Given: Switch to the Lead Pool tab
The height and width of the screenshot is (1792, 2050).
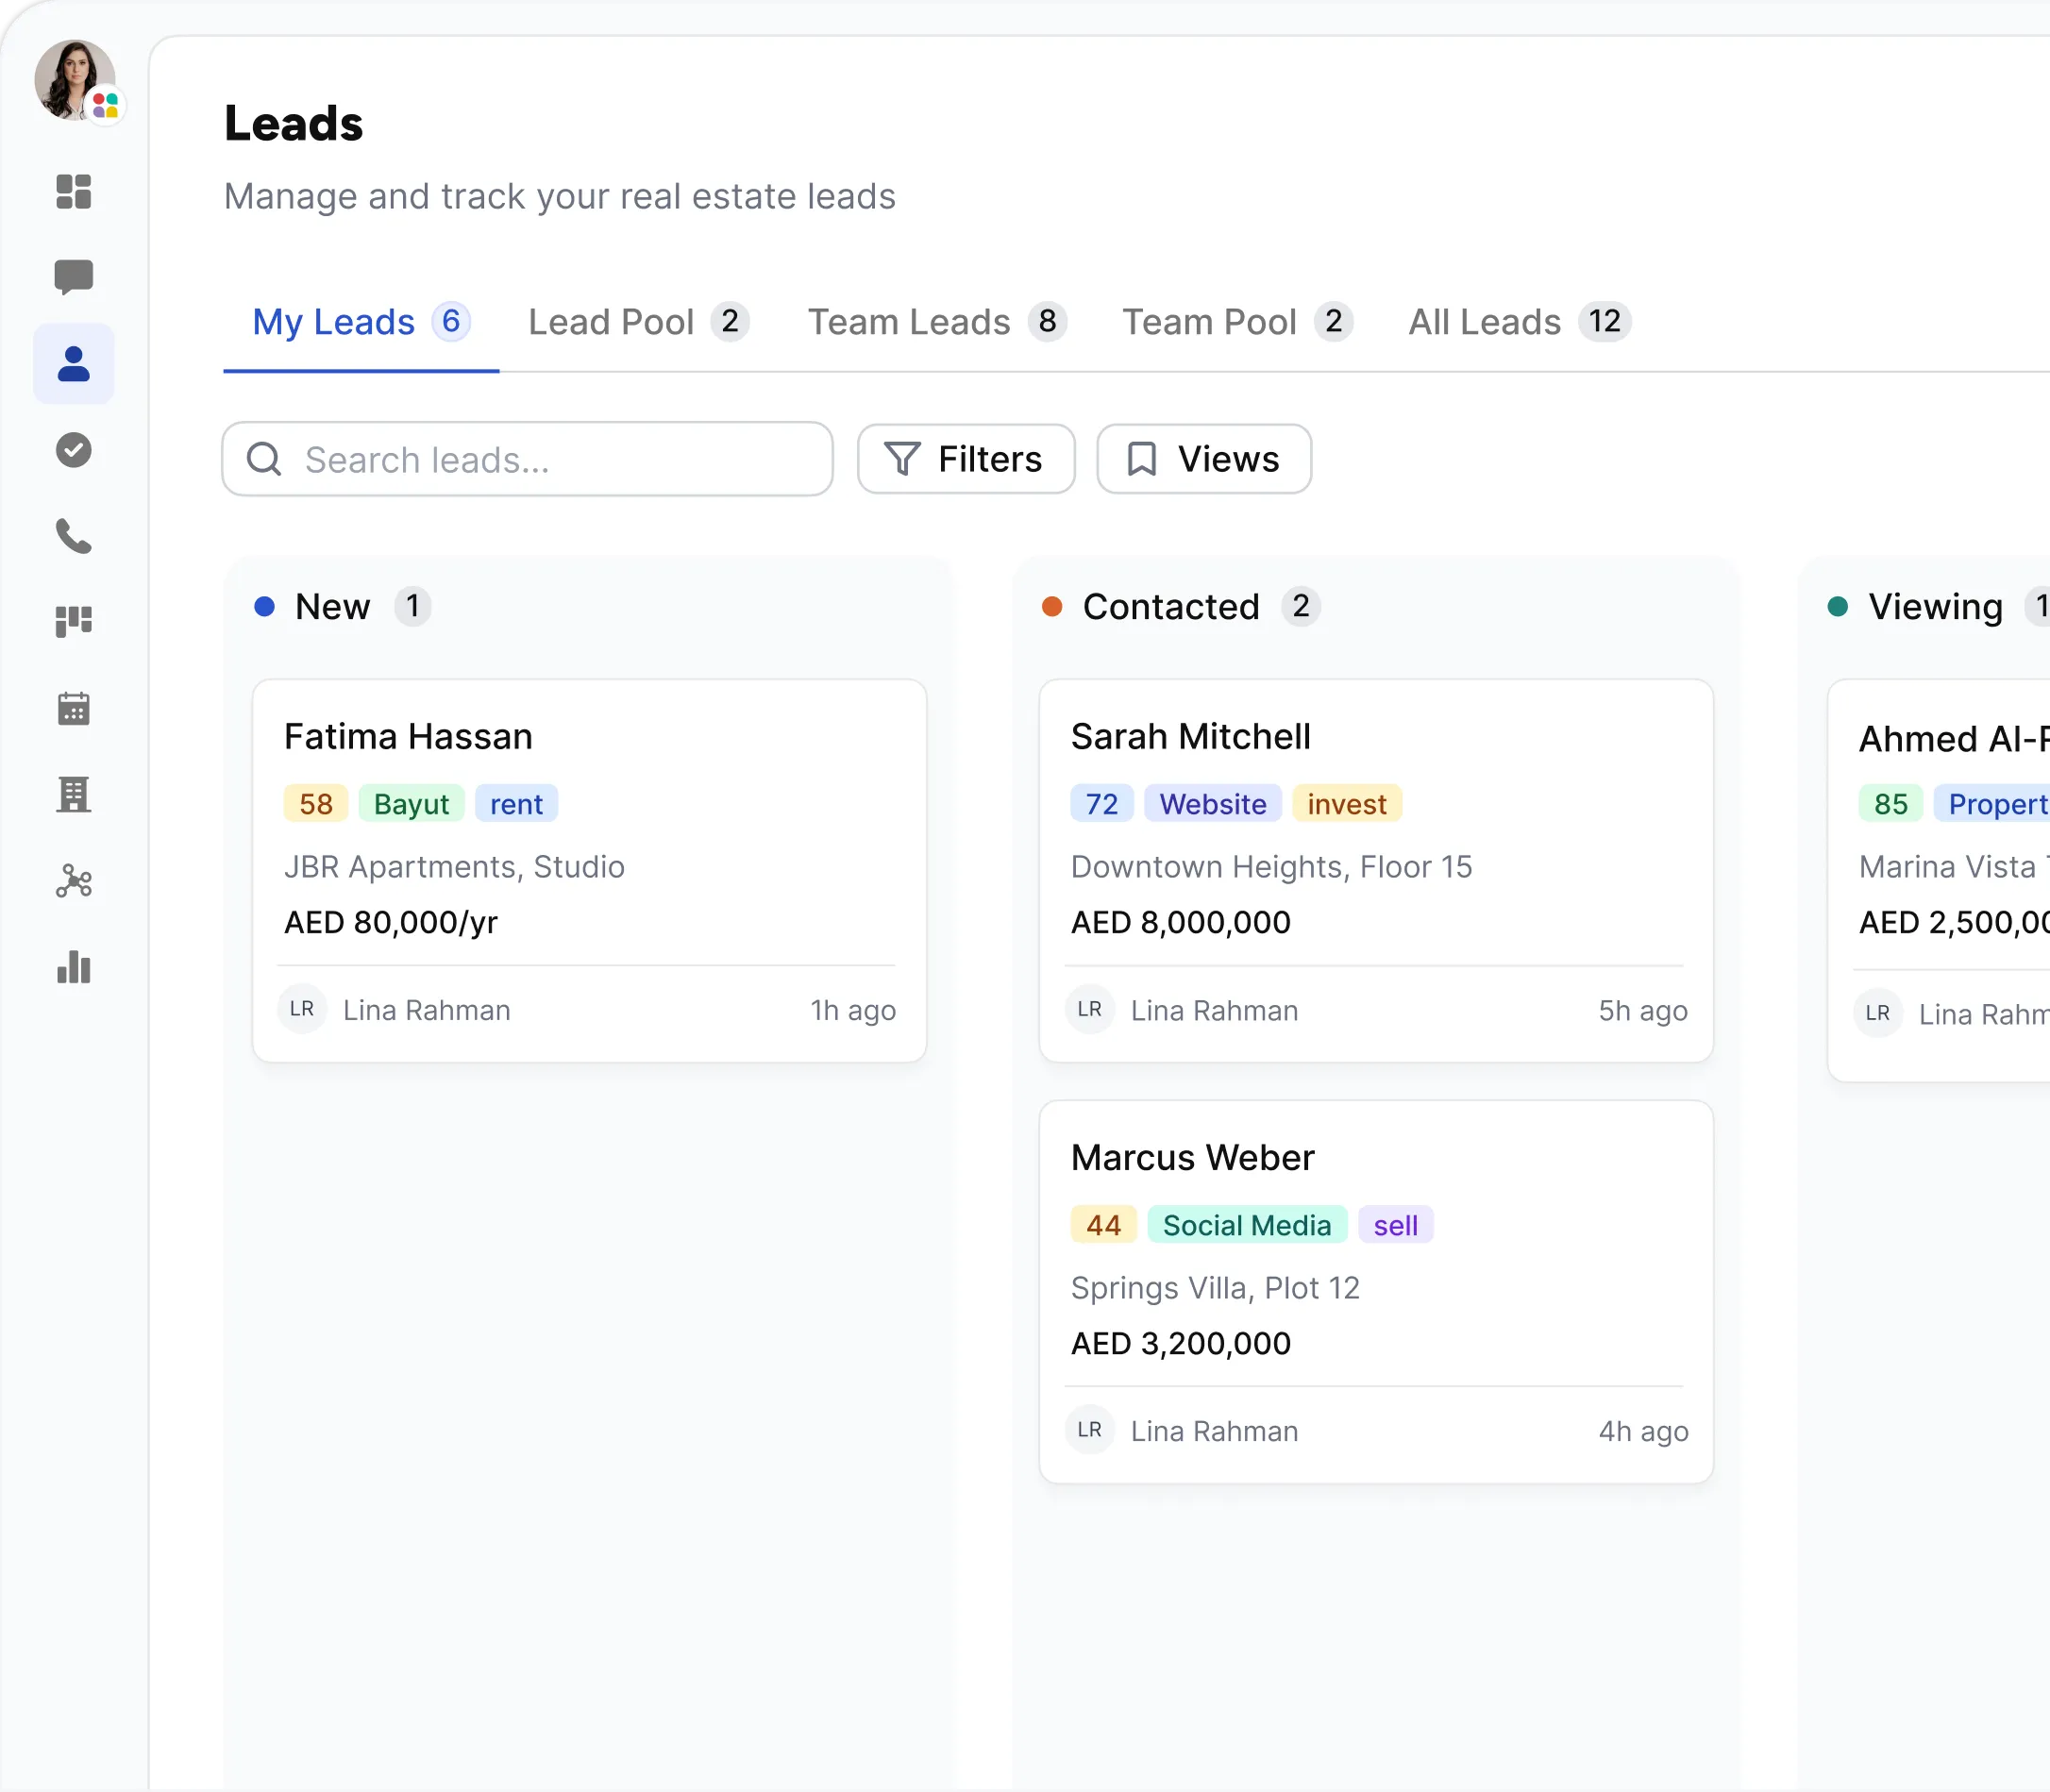Looking at the screenshot, I should [x=639, y=322].
